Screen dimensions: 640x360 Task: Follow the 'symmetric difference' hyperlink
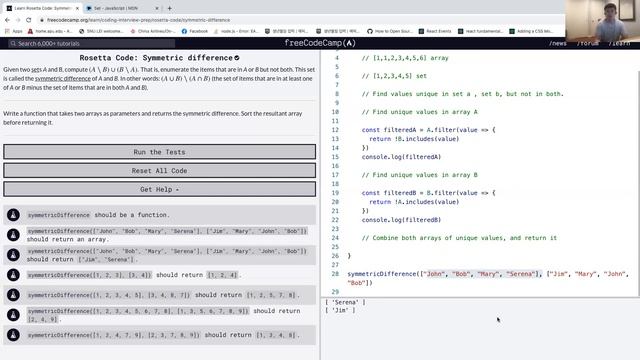pyautogui.click(x=63, y=78)
